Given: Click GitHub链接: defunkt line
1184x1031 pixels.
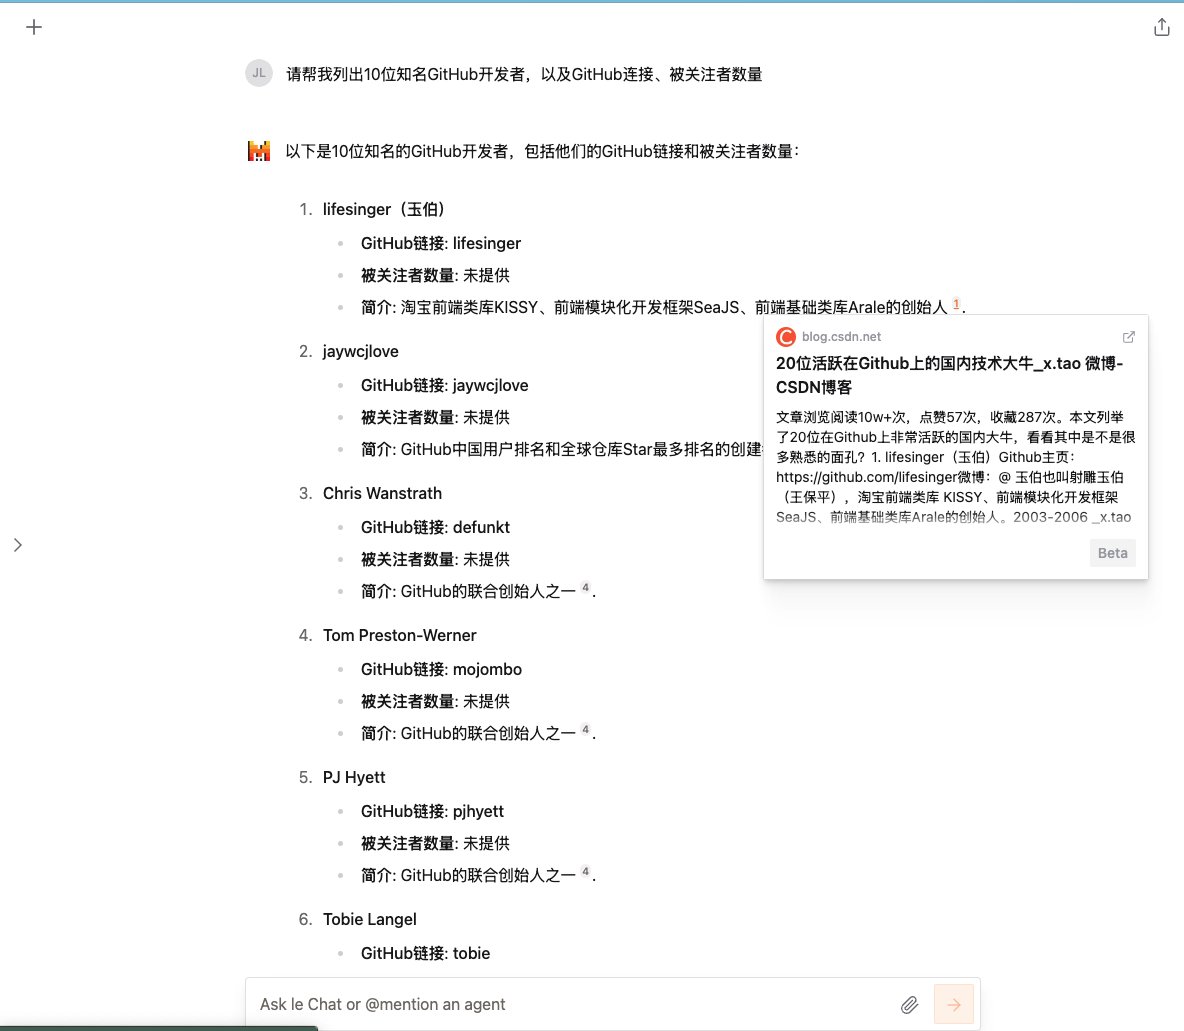Looking at the screenshot, I should coord(435,527).
